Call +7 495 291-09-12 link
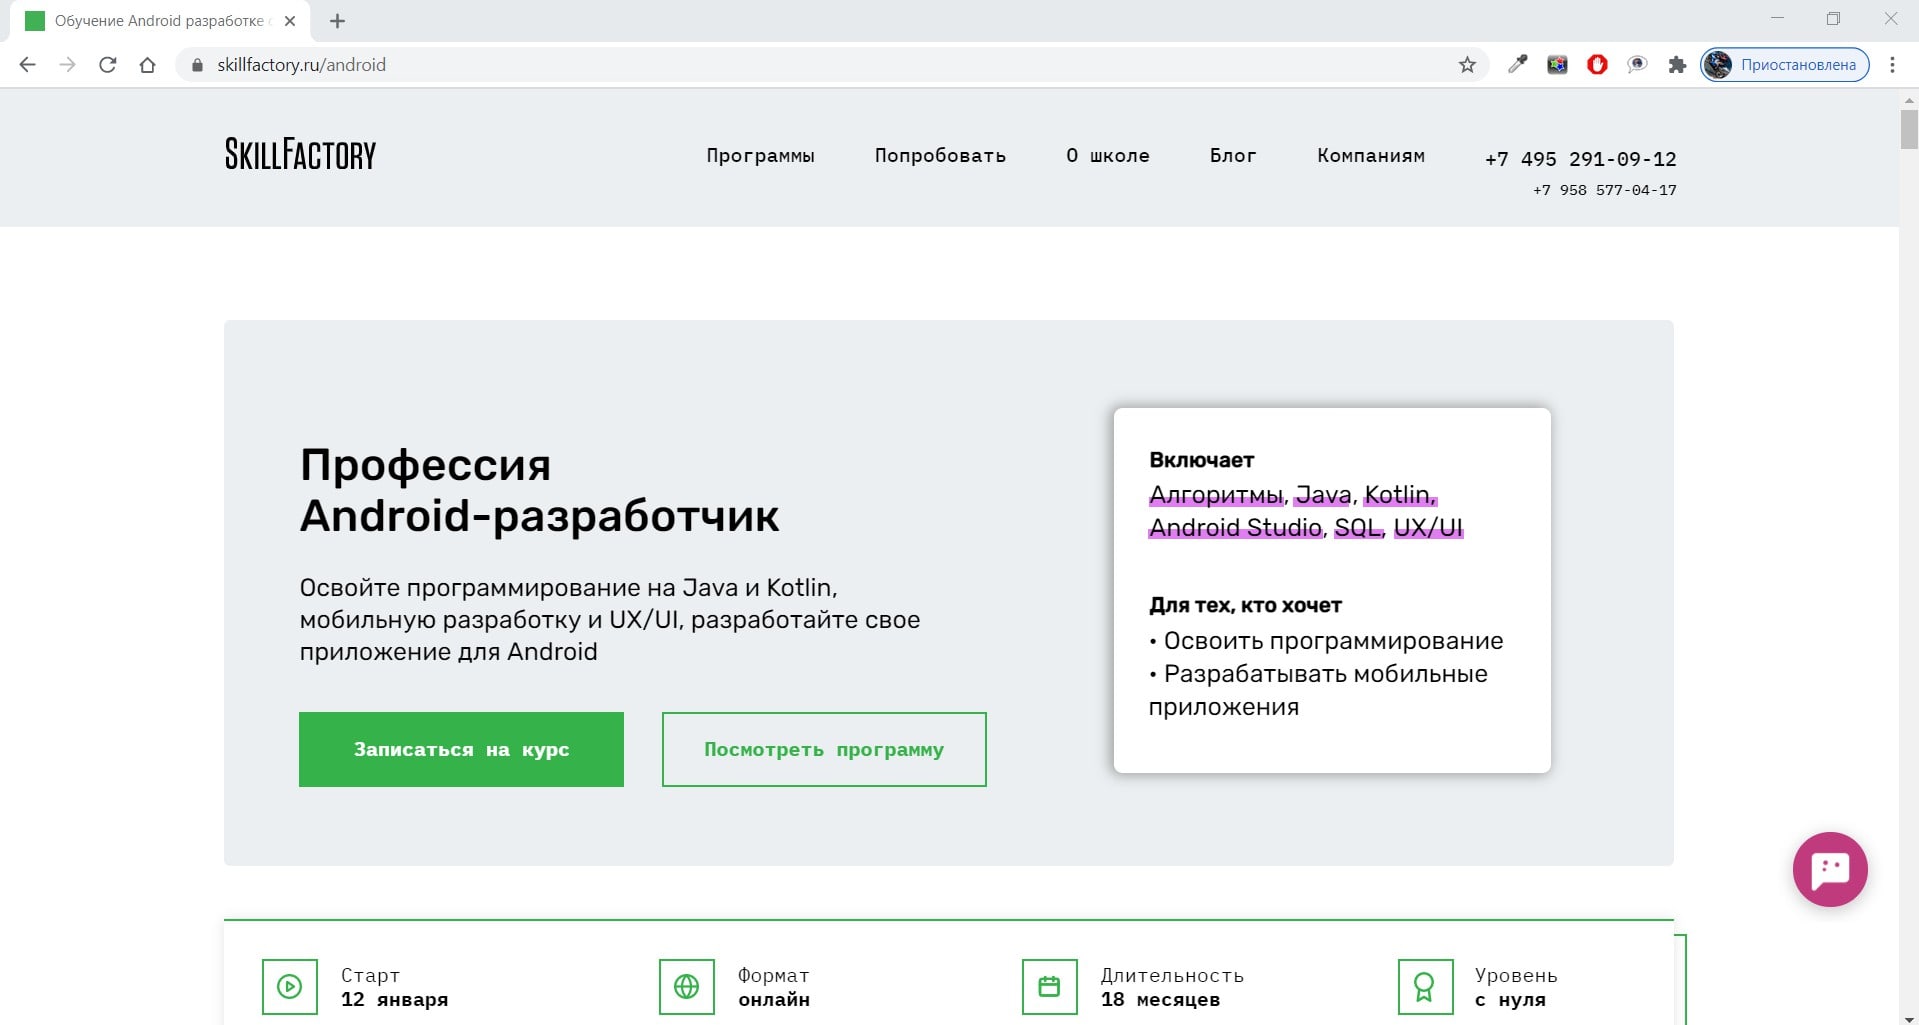The width and height of the screenshot is (1919, 1025). pyautogui.click(x=1581, y=159)
